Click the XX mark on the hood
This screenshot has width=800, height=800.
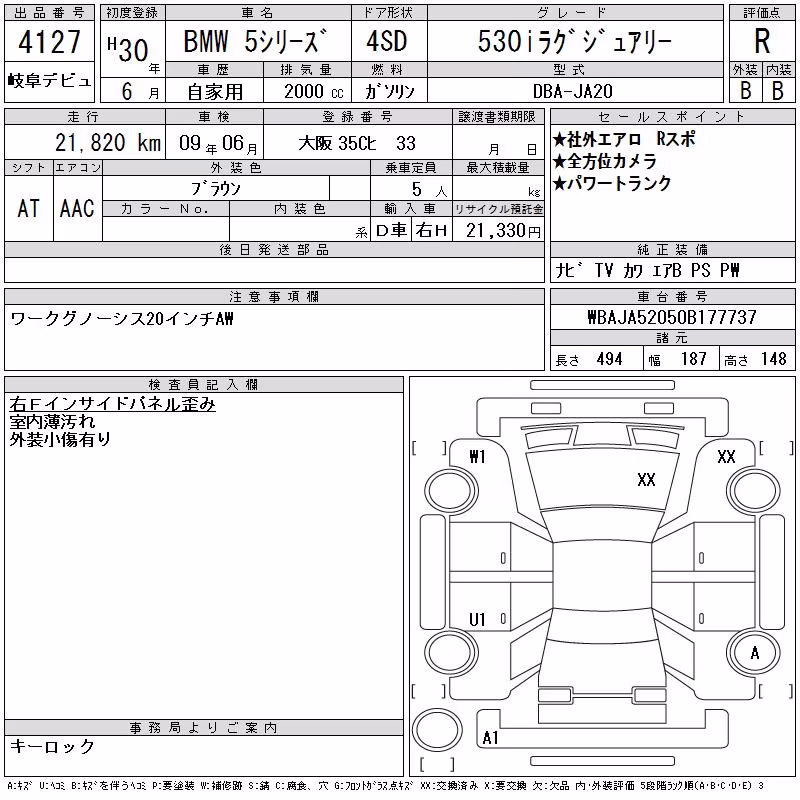[646, 480]
